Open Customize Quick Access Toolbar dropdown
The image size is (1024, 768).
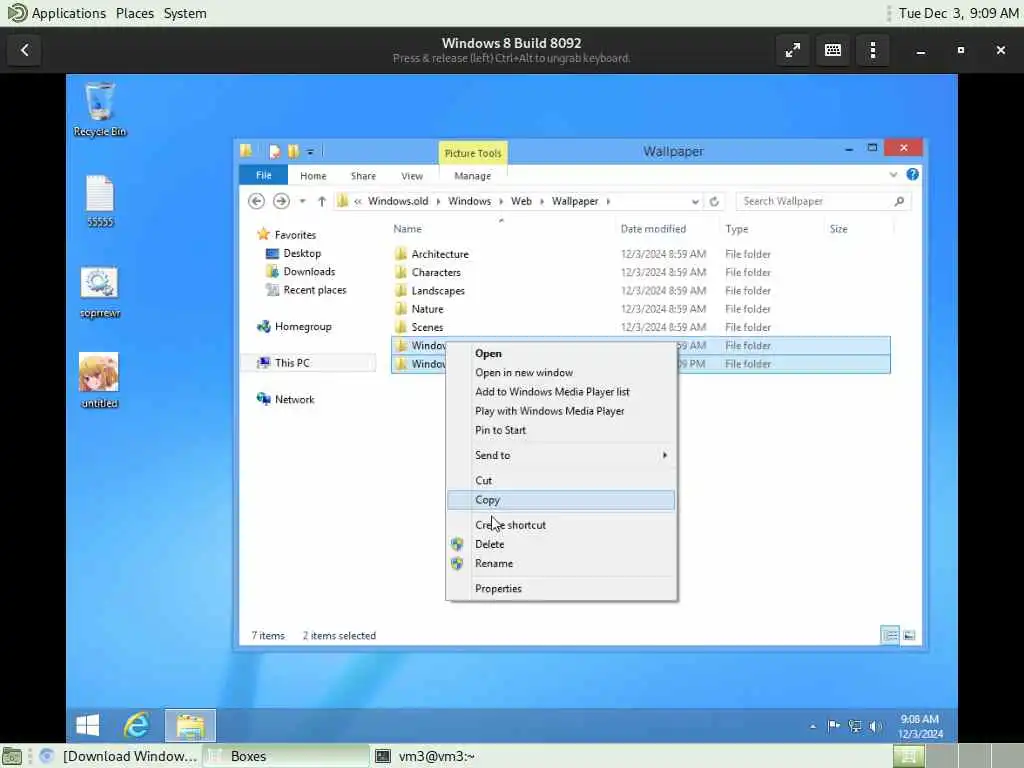tap(311, 152)
